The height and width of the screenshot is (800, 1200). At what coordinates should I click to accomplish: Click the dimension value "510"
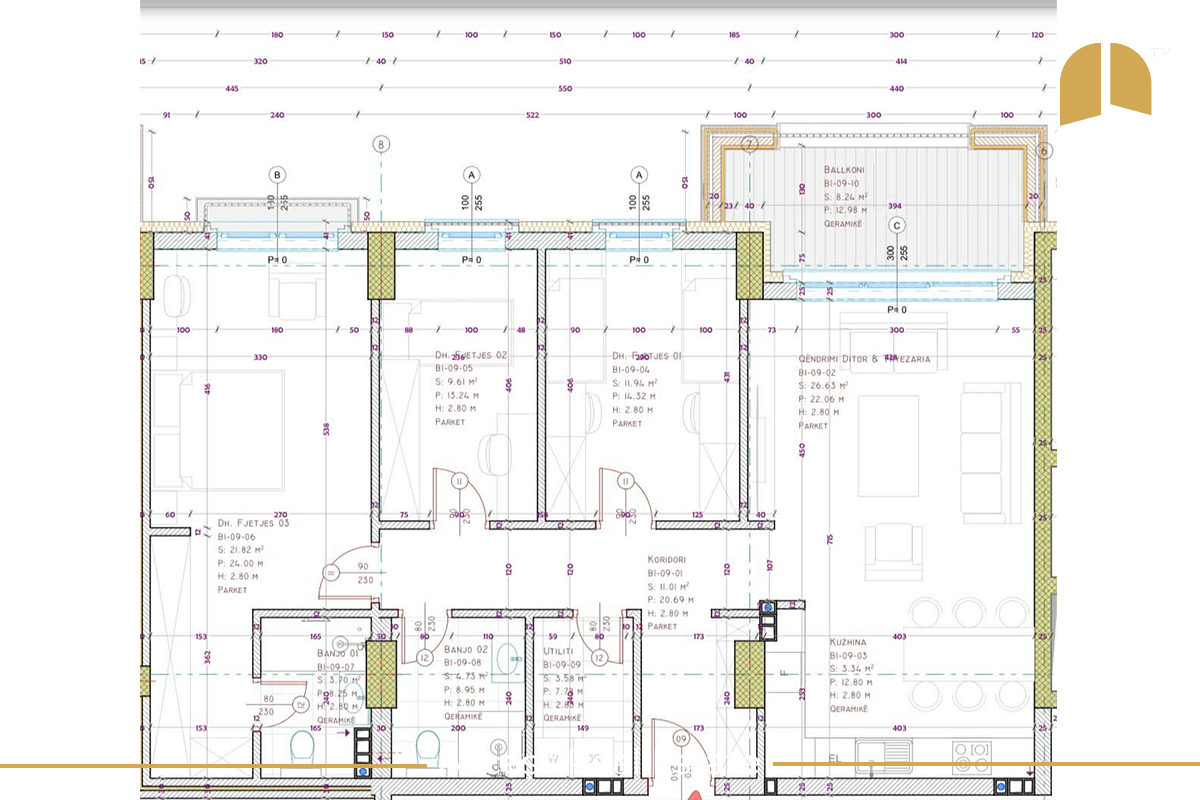pos(565,61)
